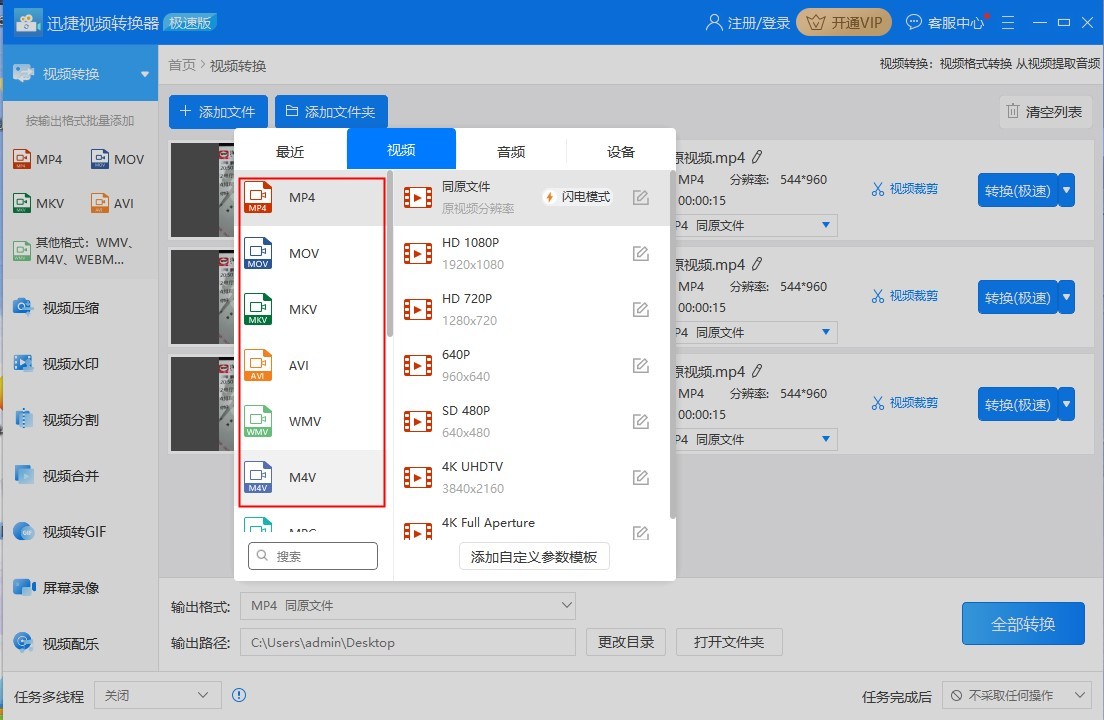Open the 输出格式 output format dropdown
This screenshot has height=720, width=1104.
[408, 605]
